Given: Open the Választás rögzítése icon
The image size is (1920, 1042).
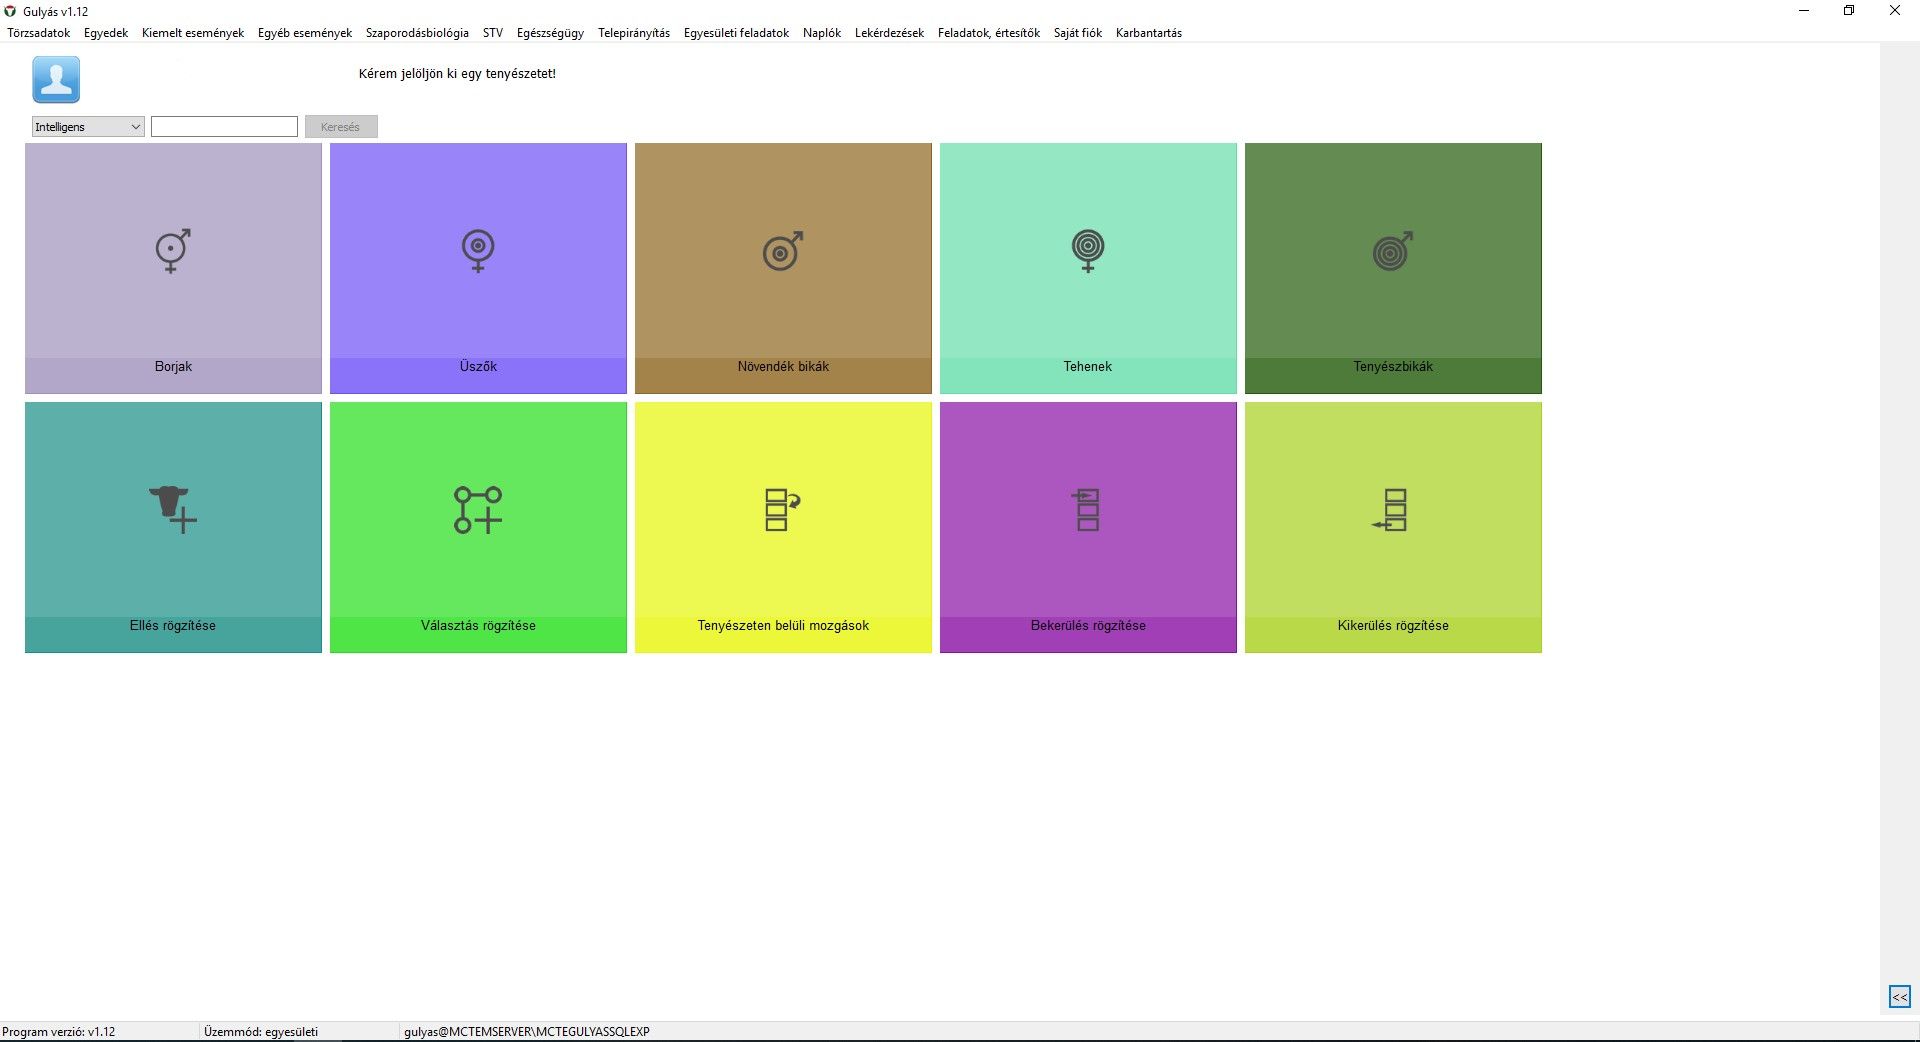Looking at the screenshot, I should click(478, 509).
